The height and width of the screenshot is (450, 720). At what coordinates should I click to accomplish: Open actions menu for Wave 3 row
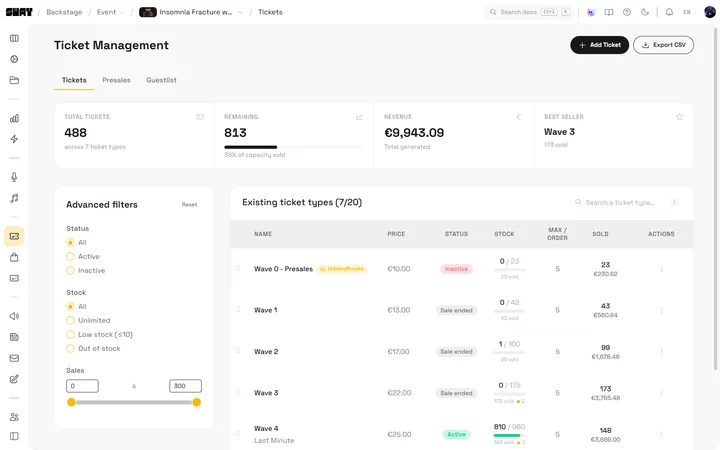coord(661,393)
